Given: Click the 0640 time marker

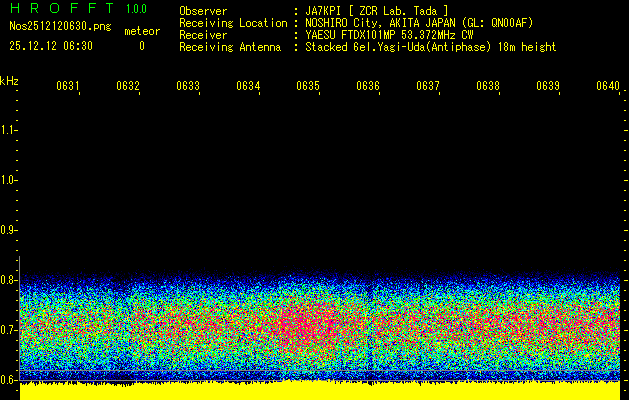Looking at the screenshot, I should tap(608, 86).
